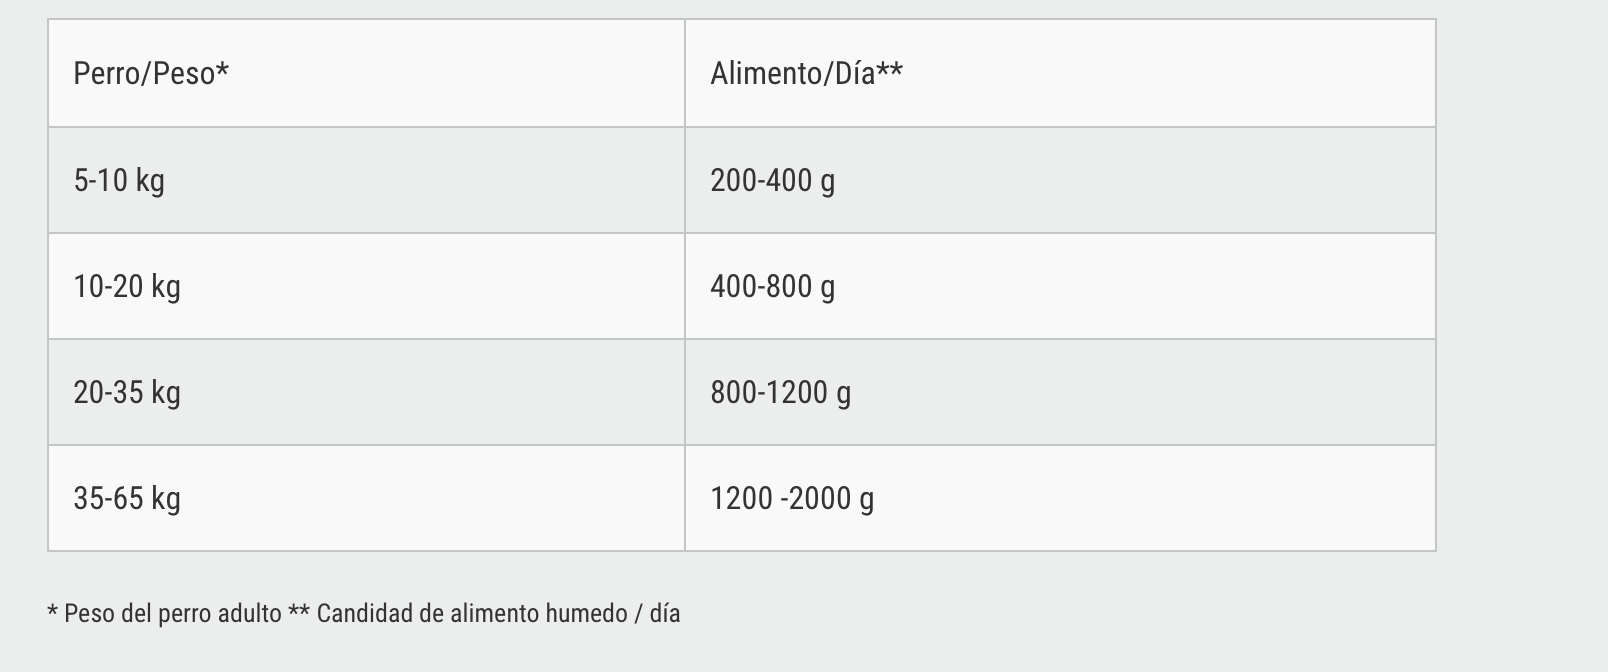Click the word humedo in the footnote
The height and width of the screenshot is (672, 1608).
586,614
